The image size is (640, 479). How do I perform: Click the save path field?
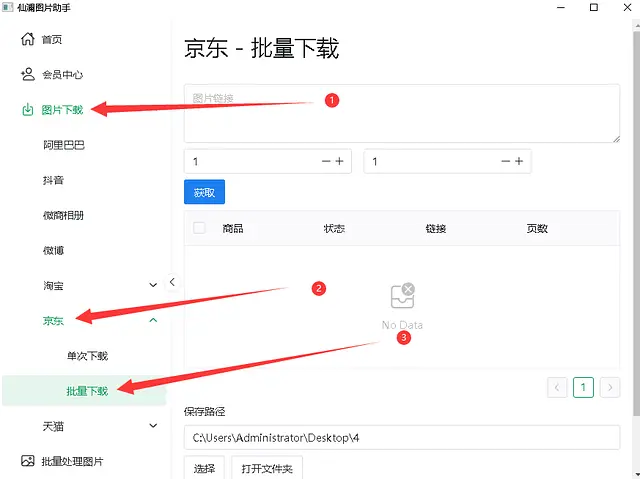pyautogui.click(x=402, y=437)
